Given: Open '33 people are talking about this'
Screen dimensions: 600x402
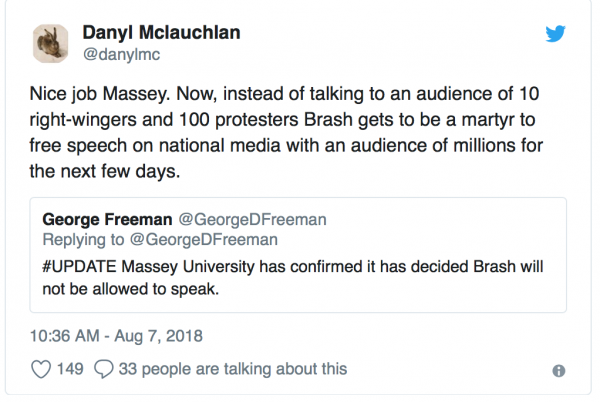Looking at the screenshot, I should [232, 369].
